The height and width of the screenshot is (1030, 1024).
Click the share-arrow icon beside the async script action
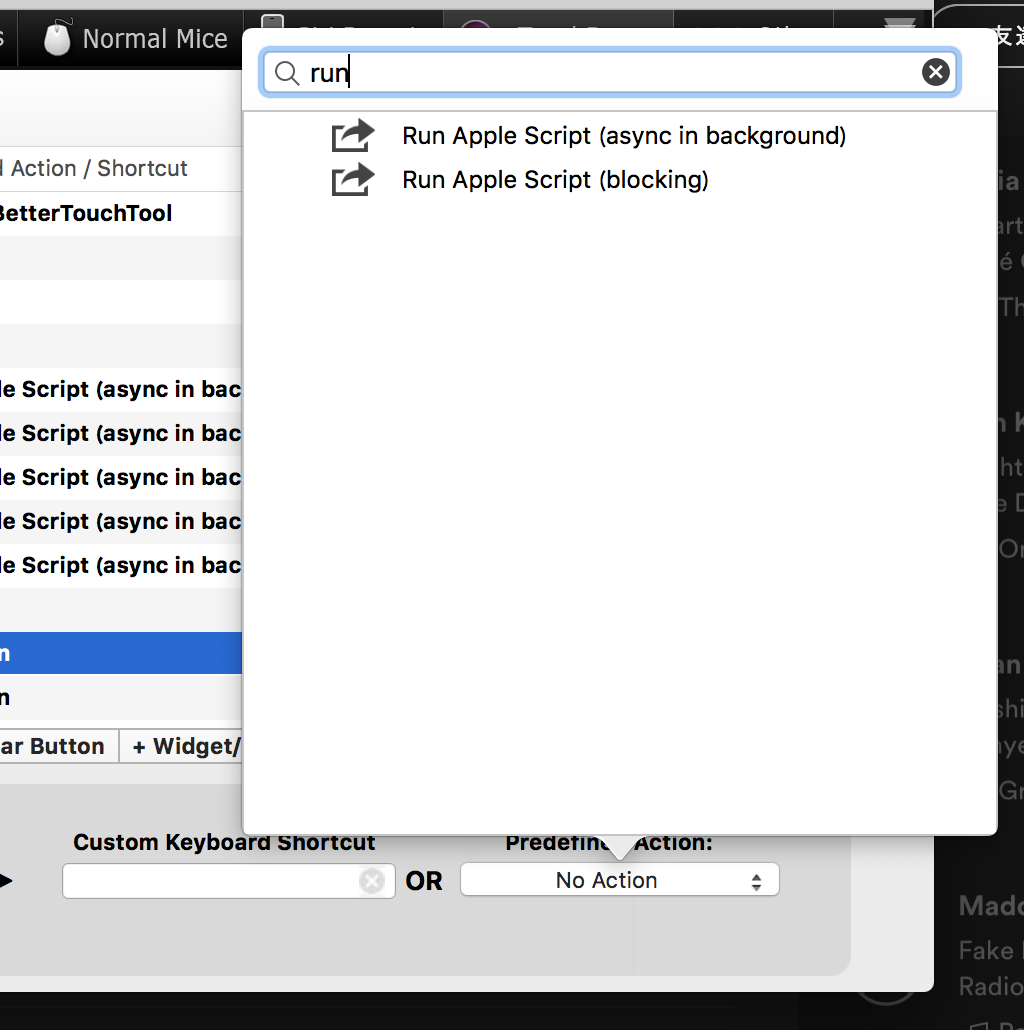point(353,136)
